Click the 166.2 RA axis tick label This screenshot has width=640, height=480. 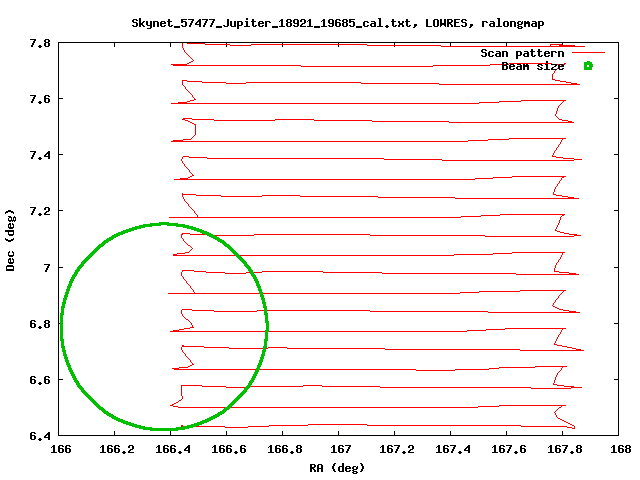point(117,449)
